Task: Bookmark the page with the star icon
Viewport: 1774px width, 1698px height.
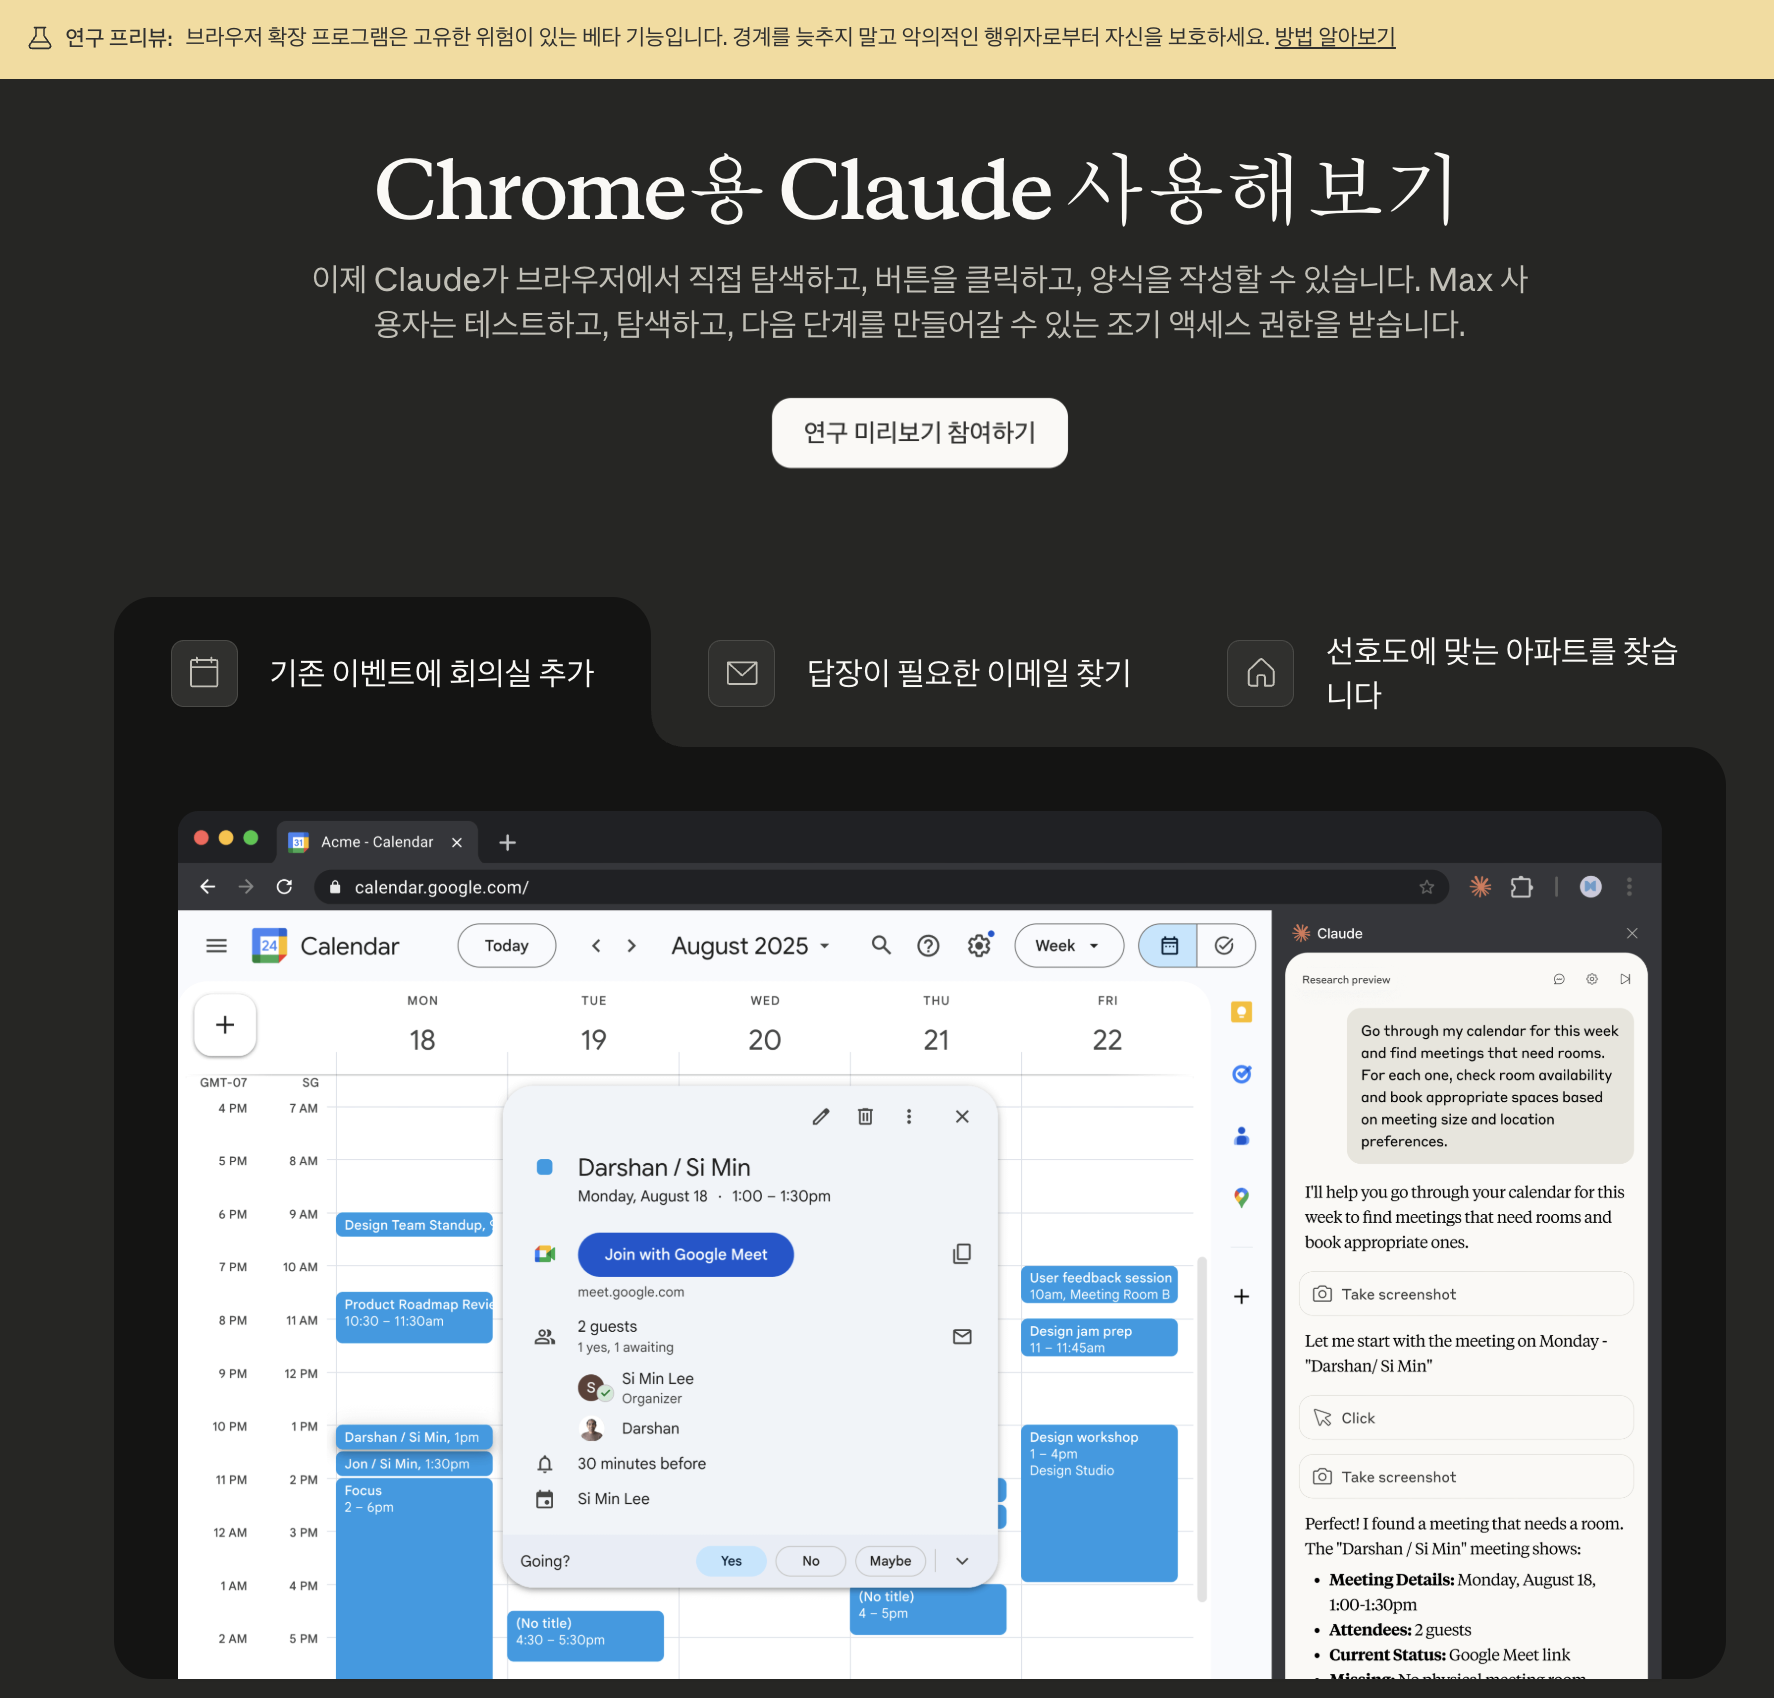Action: pyautogui.click(x=1426, y=887)
